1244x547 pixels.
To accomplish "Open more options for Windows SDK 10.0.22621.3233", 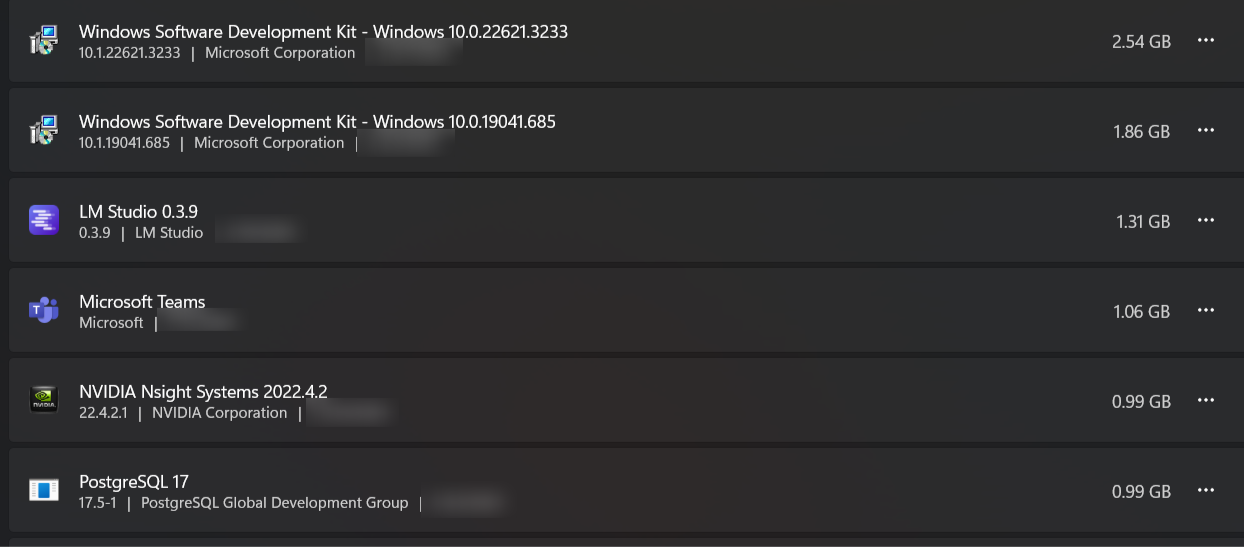I will [x=1205, y=41].
